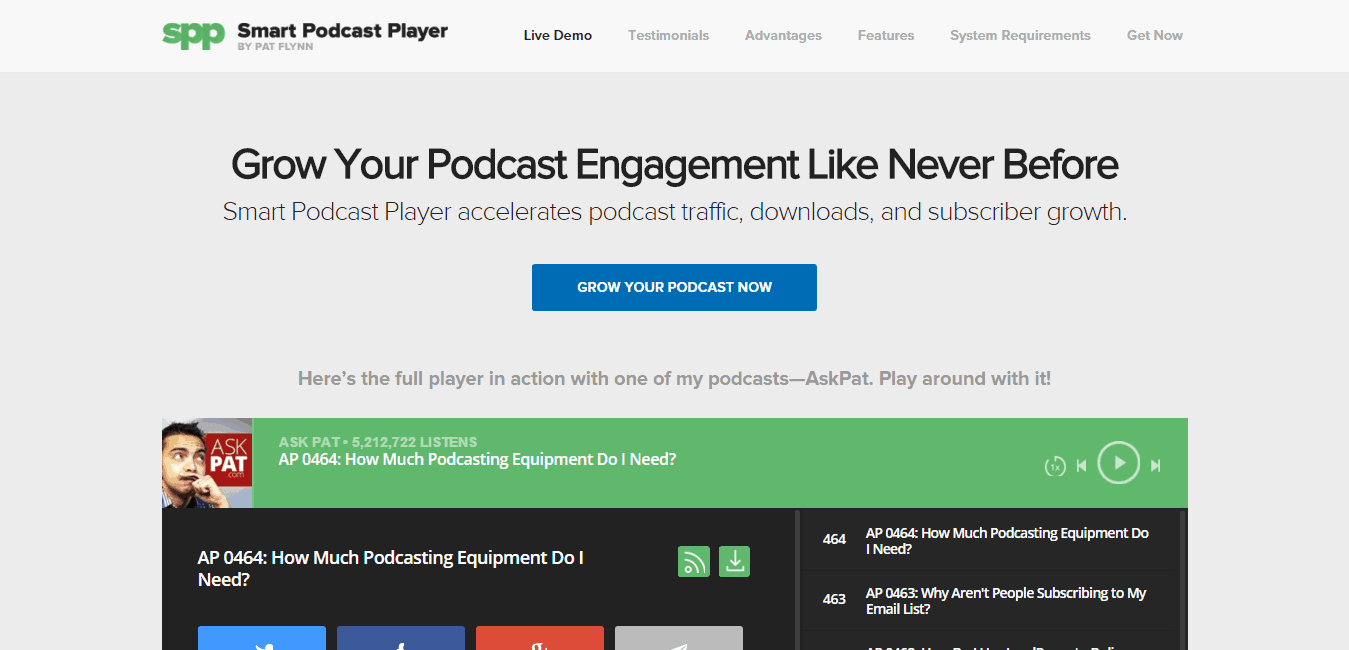
Task: Change playback speed with 1x icon
Action: (x=1055, y=466)
